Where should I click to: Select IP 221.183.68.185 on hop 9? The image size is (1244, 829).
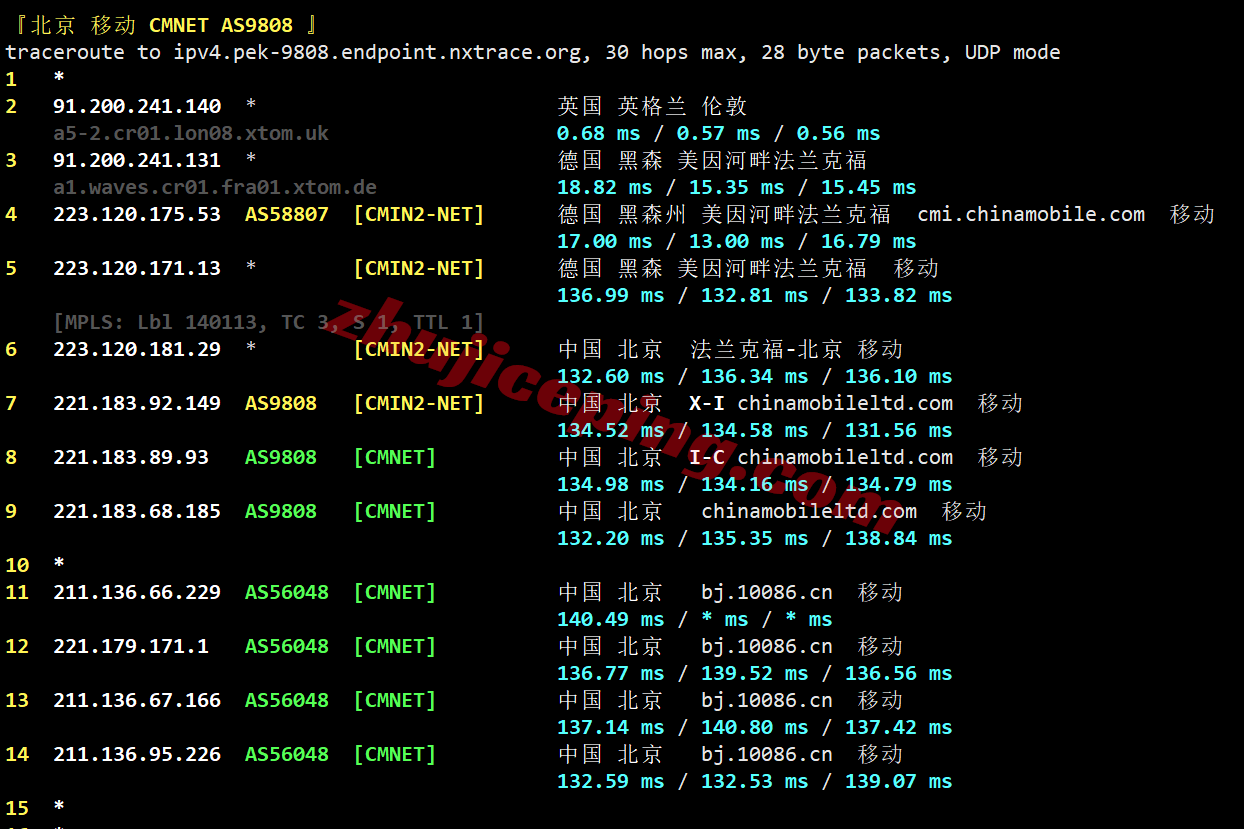click(137, 511)
